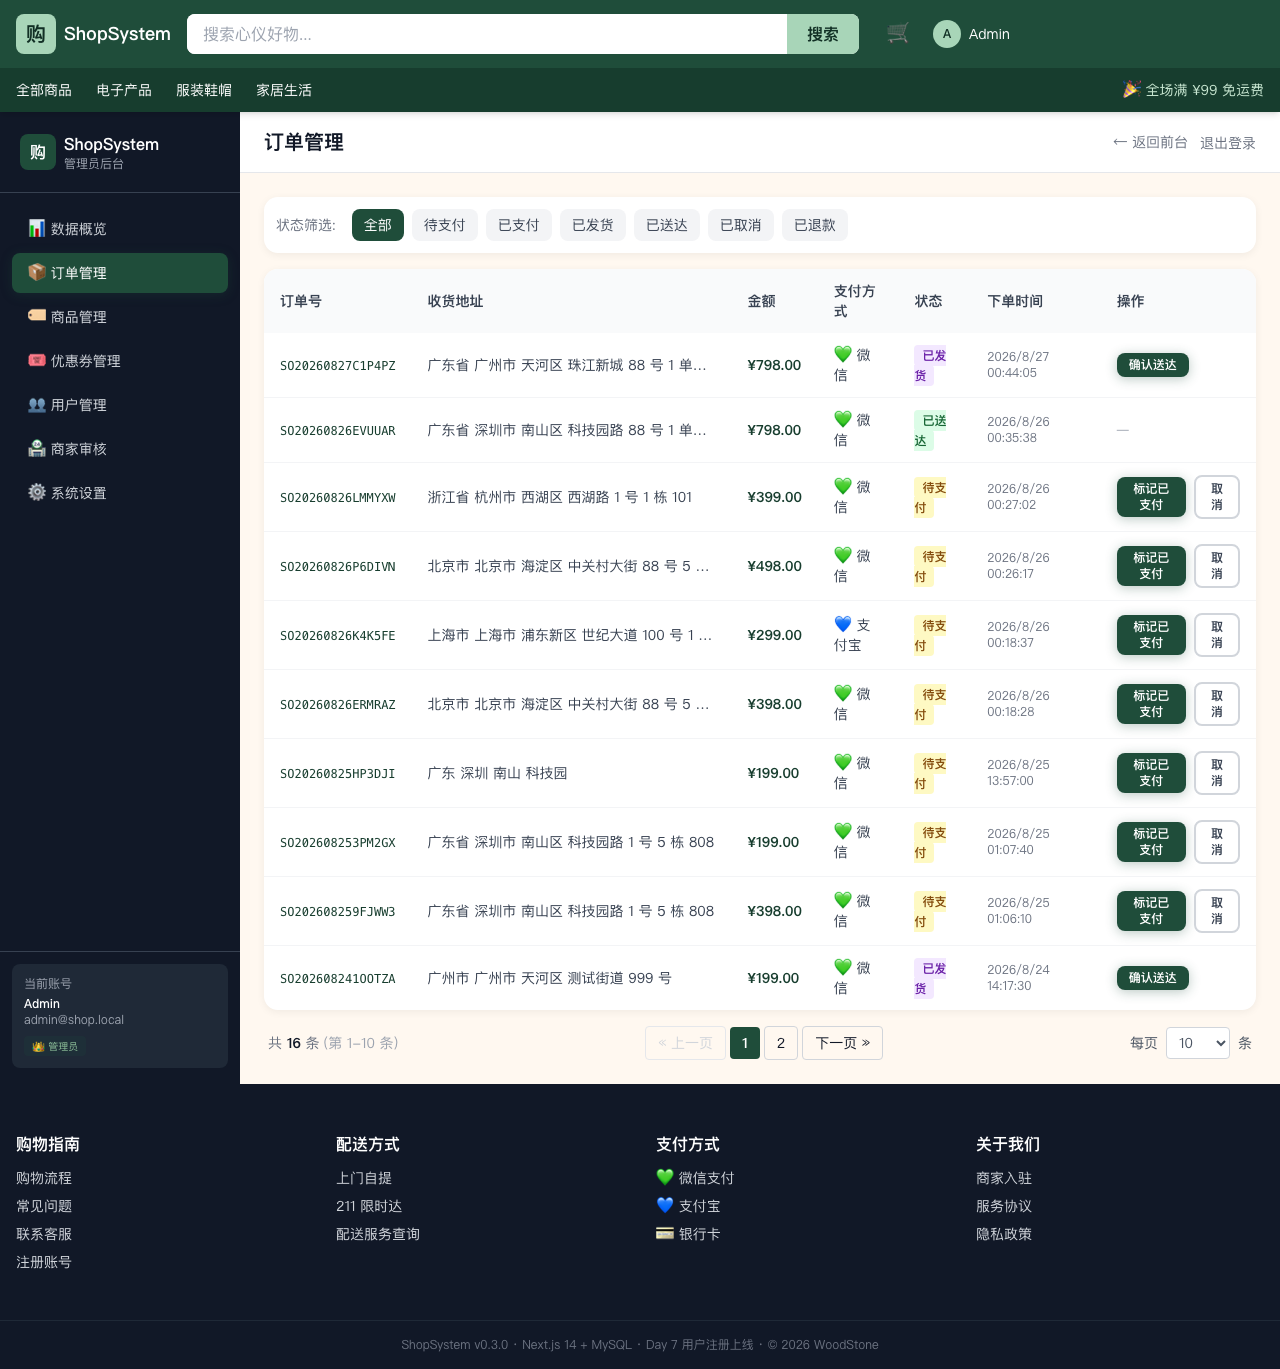Click order number SO20260826EVUUAR
Screen dimensions: 1280x1369
[x=338, y=431]
